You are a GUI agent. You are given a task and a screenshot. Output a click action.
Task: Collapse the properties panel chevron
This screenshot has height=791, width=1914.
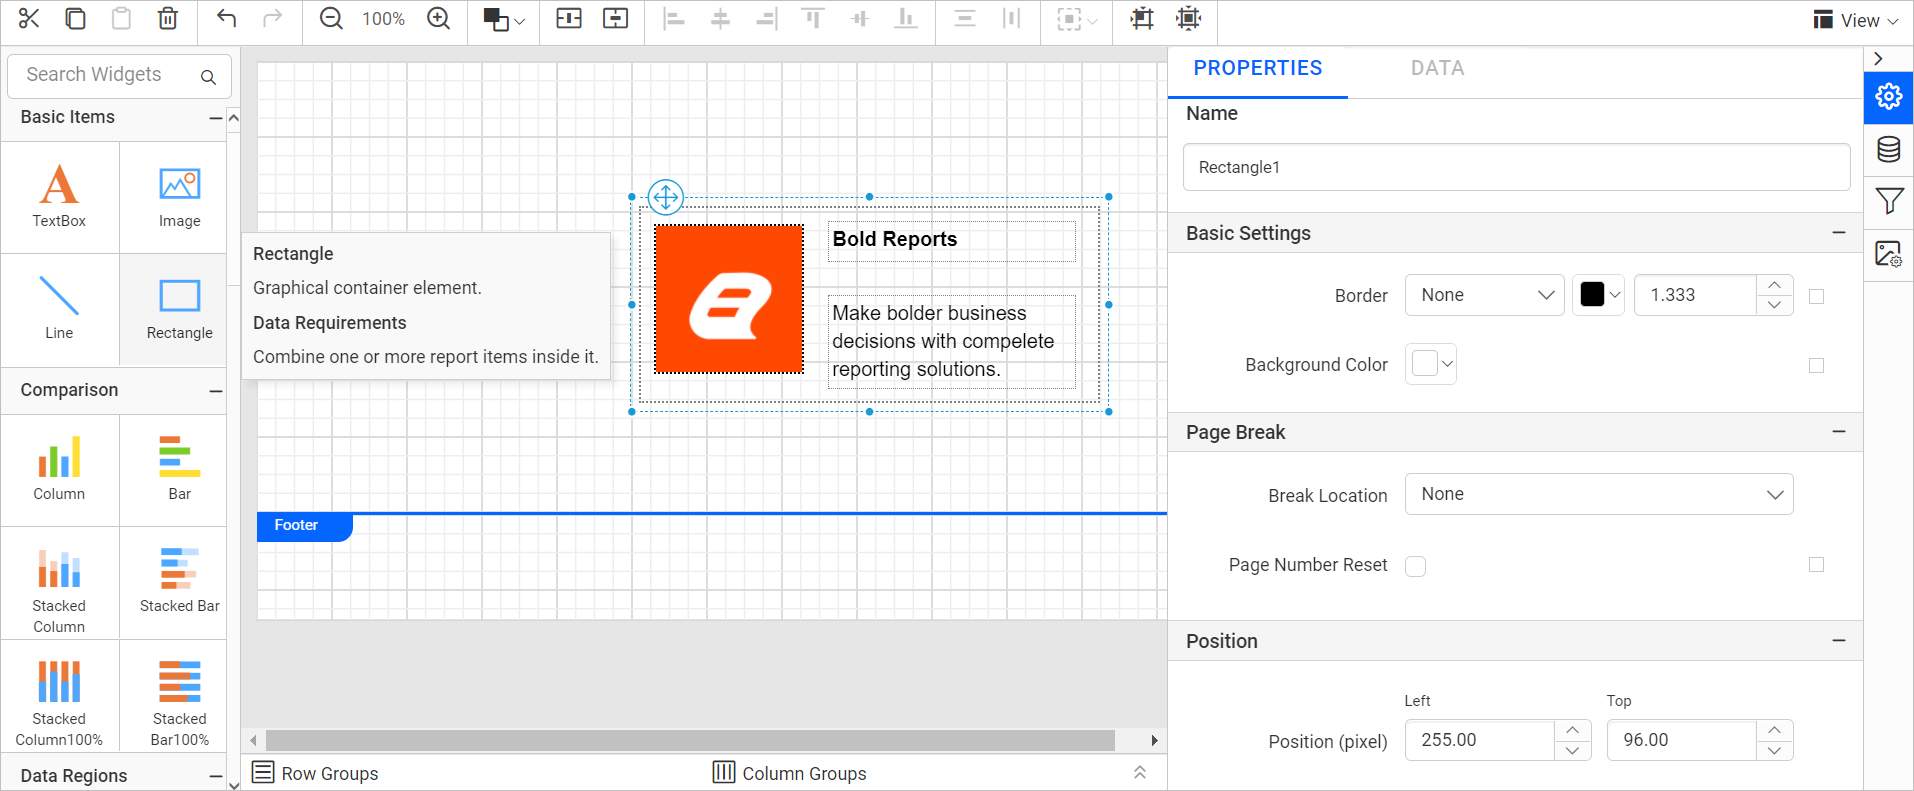click(1878, 59)
